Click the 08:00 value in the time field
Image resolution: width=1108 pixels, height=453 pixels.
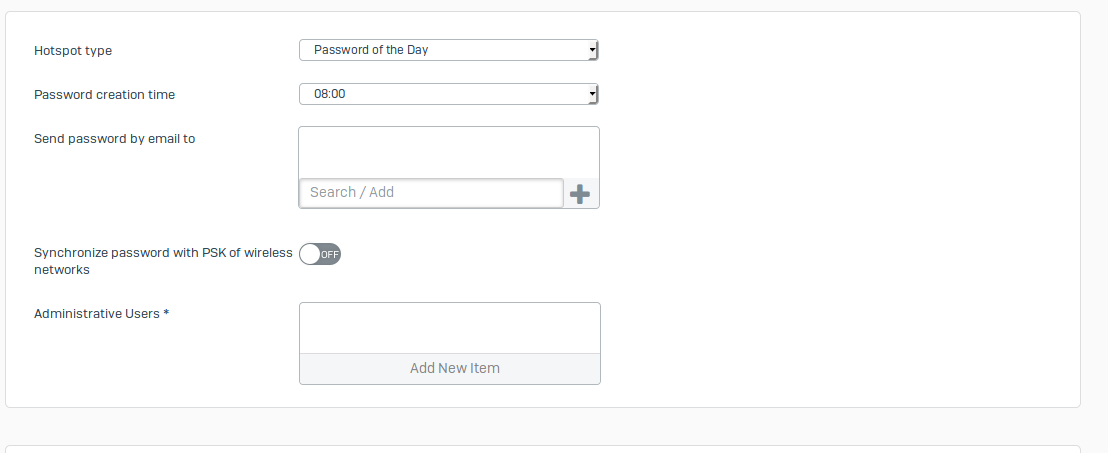point(330,94)
